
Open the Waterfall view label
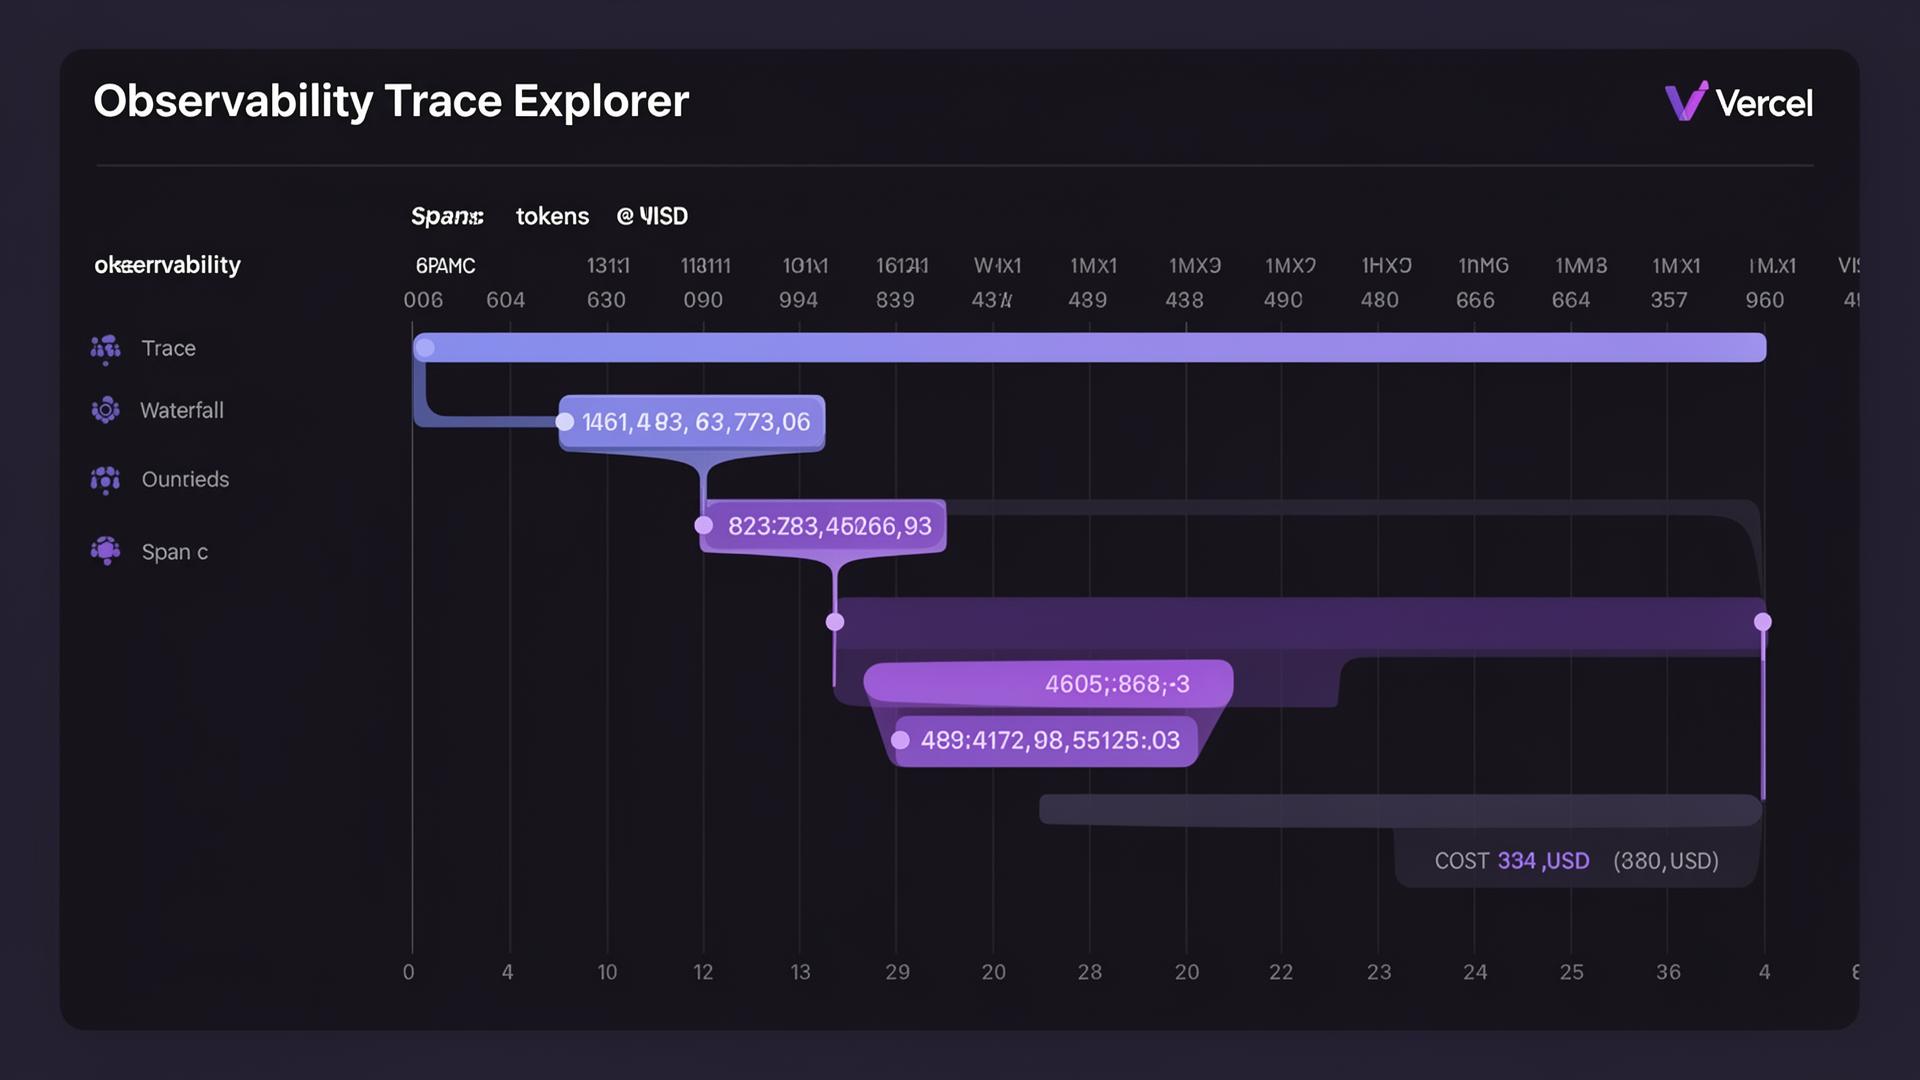tap(182, 410)
